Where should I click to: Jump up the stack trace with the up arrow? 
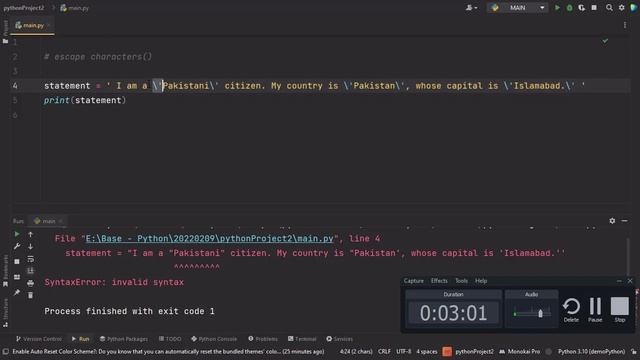[31, 234]
